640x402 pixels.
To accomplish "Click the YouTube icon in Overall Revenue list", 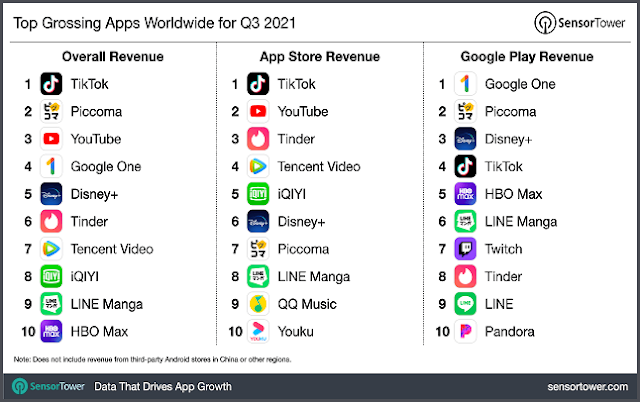I will point(51,139).
